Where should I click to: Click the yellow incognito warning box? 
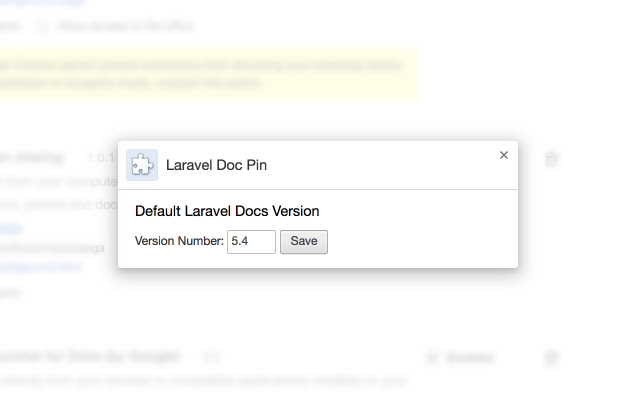click(x=200, y=74)
